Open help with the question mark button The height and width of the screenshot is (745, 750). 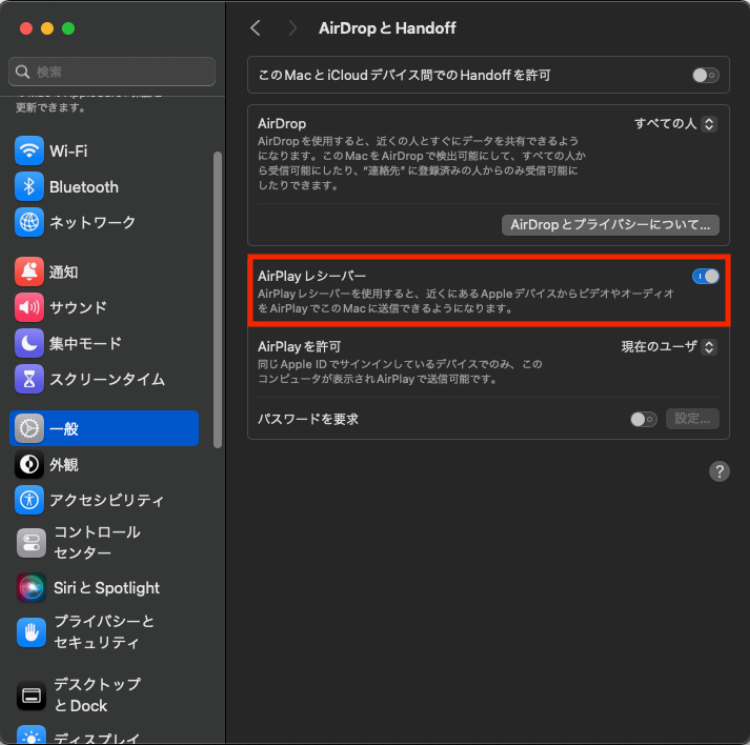click(x=719, y=471)
